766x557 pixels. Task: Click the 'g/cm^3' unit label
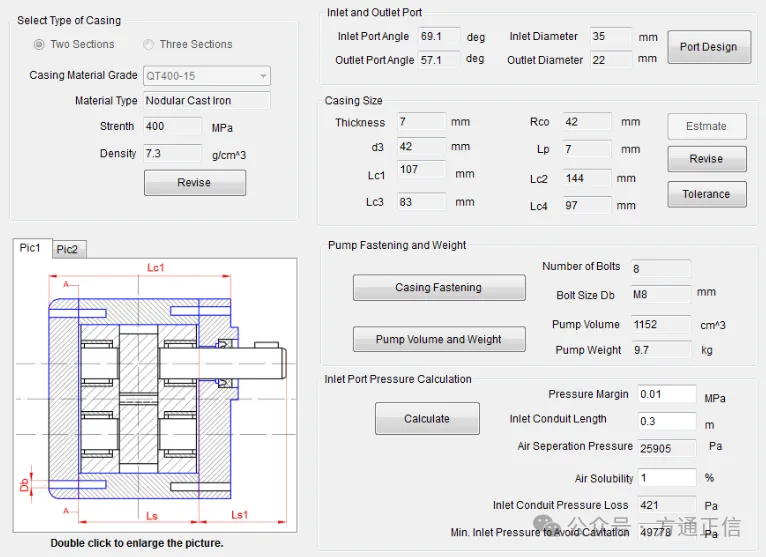[229, 155]
